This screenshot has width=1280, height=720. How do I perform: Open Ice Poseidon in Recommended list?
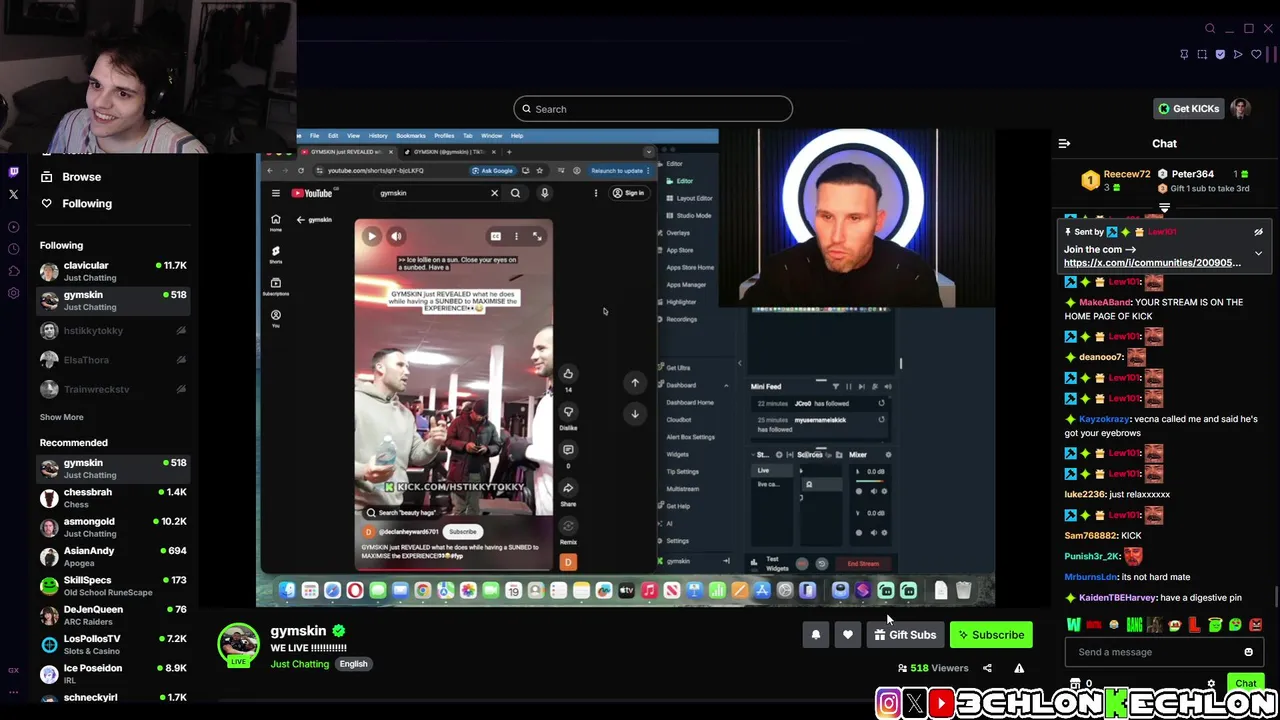(113, 674)
